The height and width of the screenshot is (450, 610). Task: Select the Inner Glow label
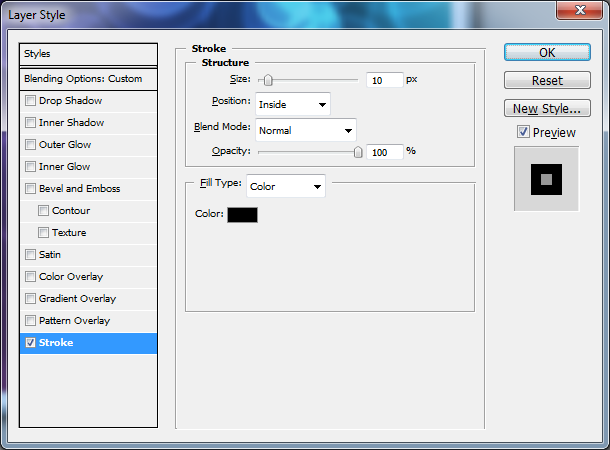coord(65,167)
